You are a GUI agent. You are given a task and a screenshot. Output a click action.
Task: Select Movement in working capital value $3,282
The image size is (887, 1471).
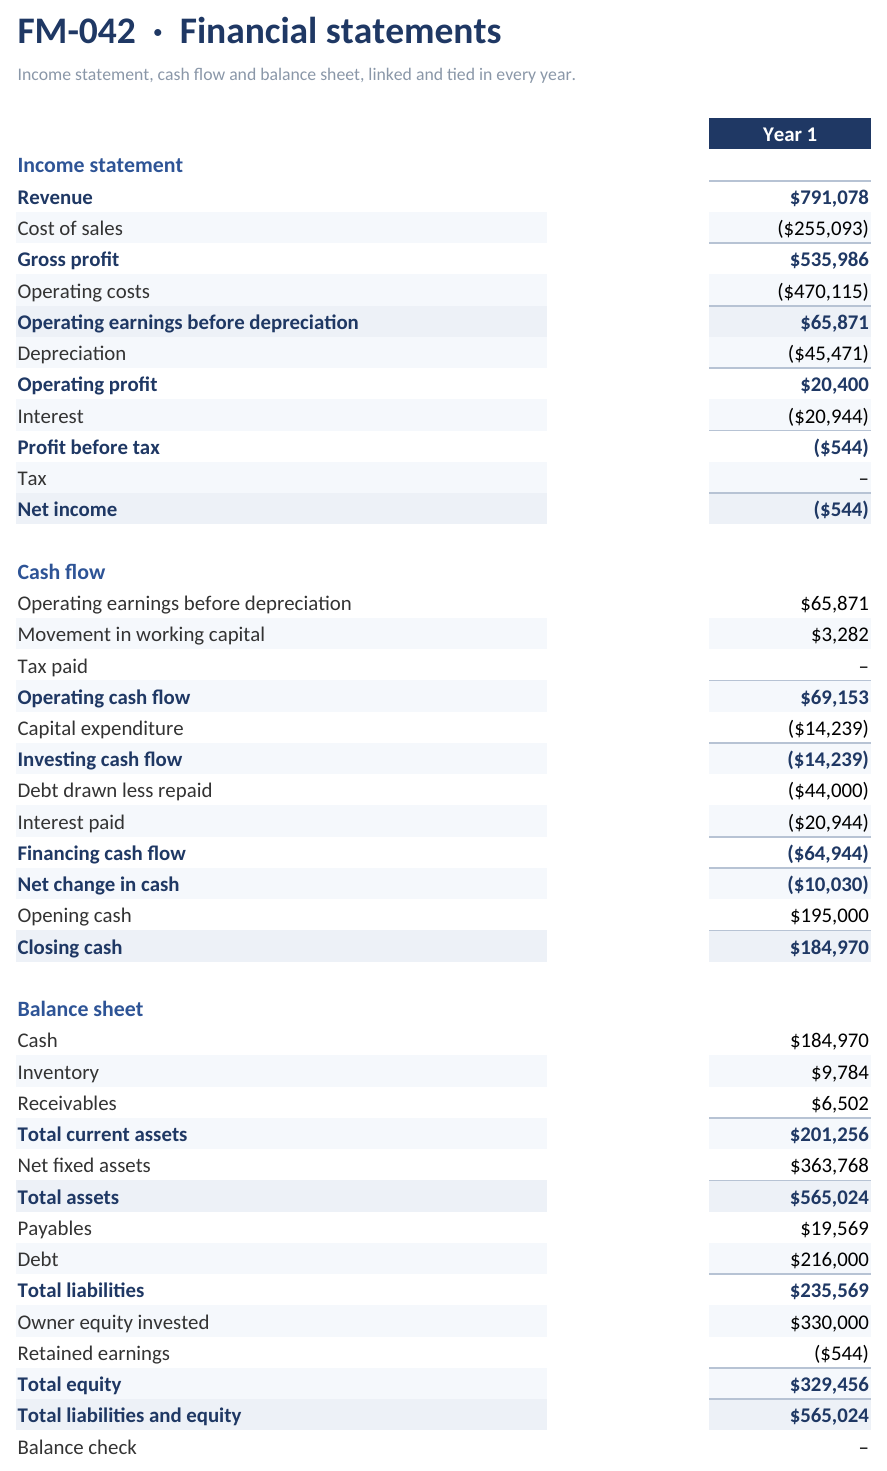point(840,634)
